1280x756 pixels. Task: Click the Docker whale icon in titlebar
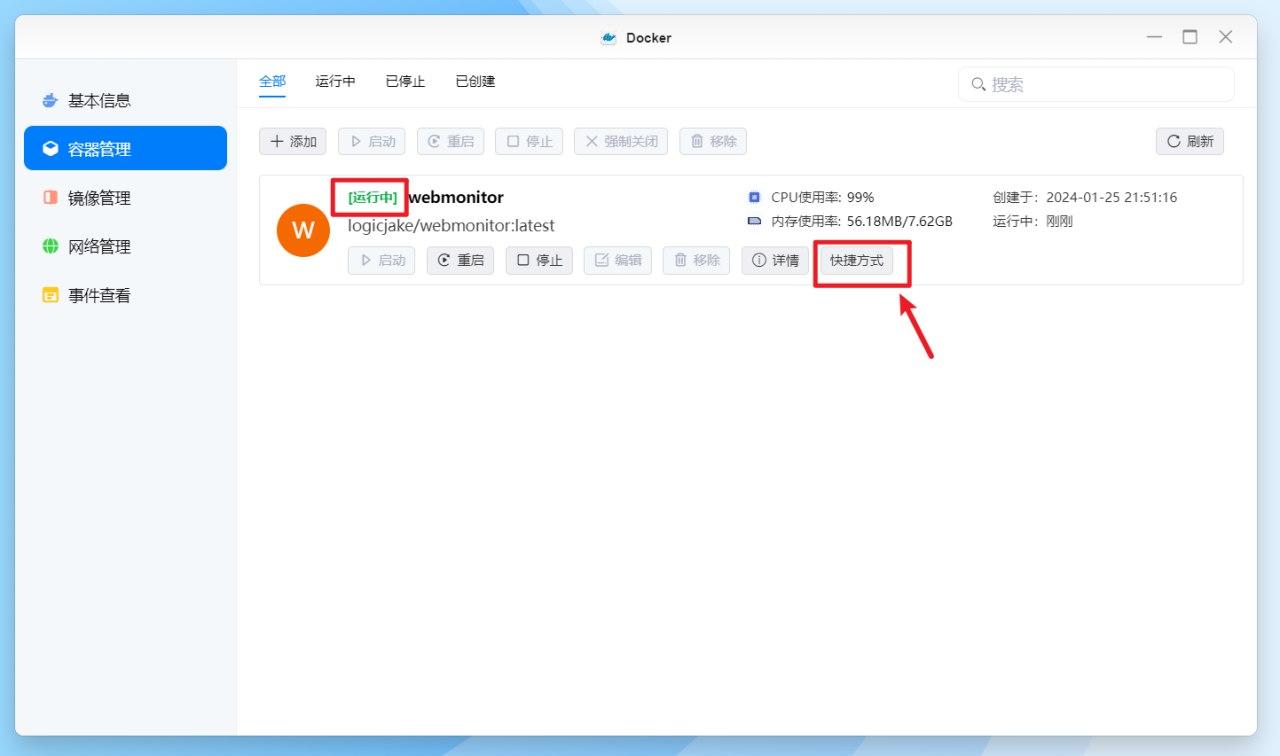pyautogui.click(x=609, y=37)
